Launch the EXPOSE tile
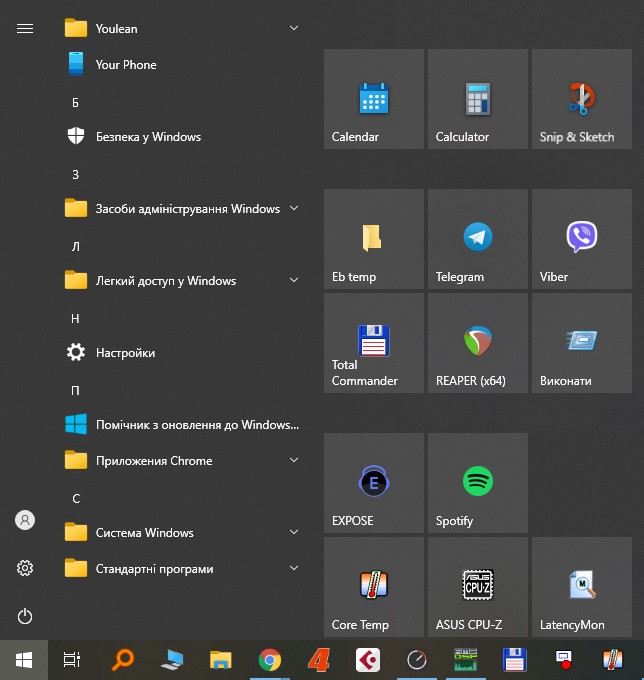The image size is (644, 680). (373, 483)
